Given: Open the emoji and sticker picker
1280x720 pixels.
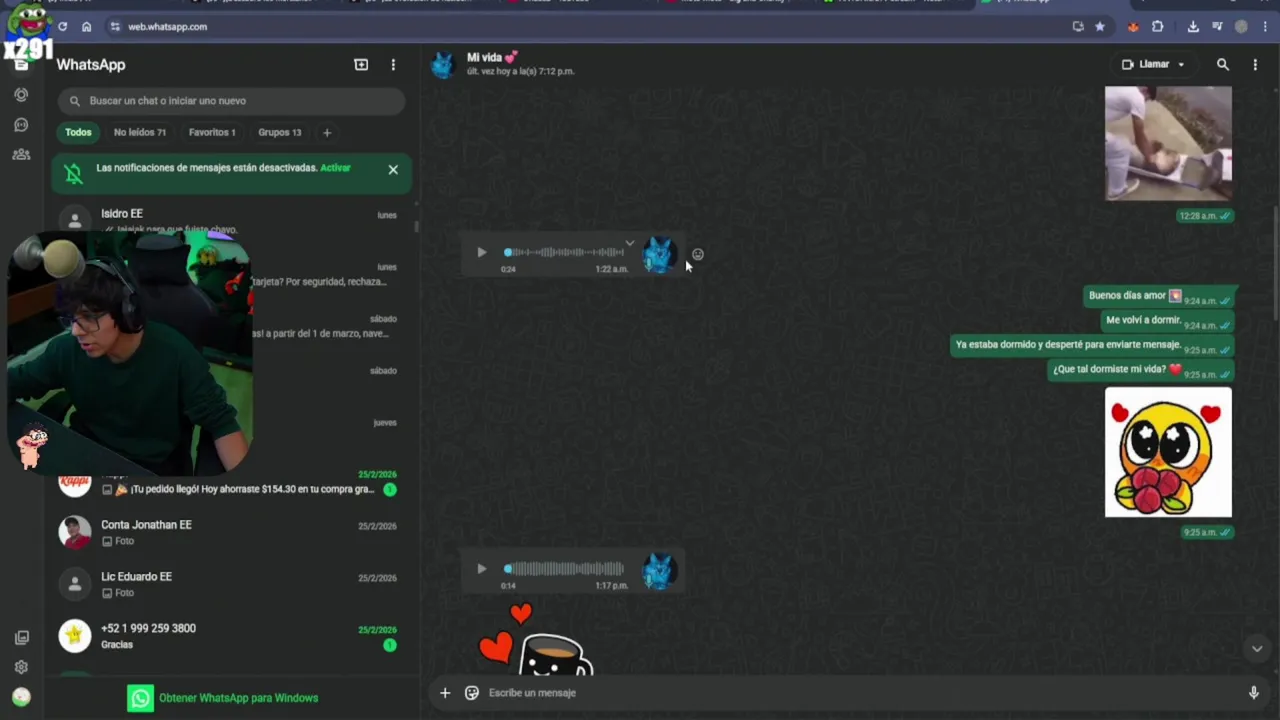Looking at the screenshot, I should tap(471, 693).
